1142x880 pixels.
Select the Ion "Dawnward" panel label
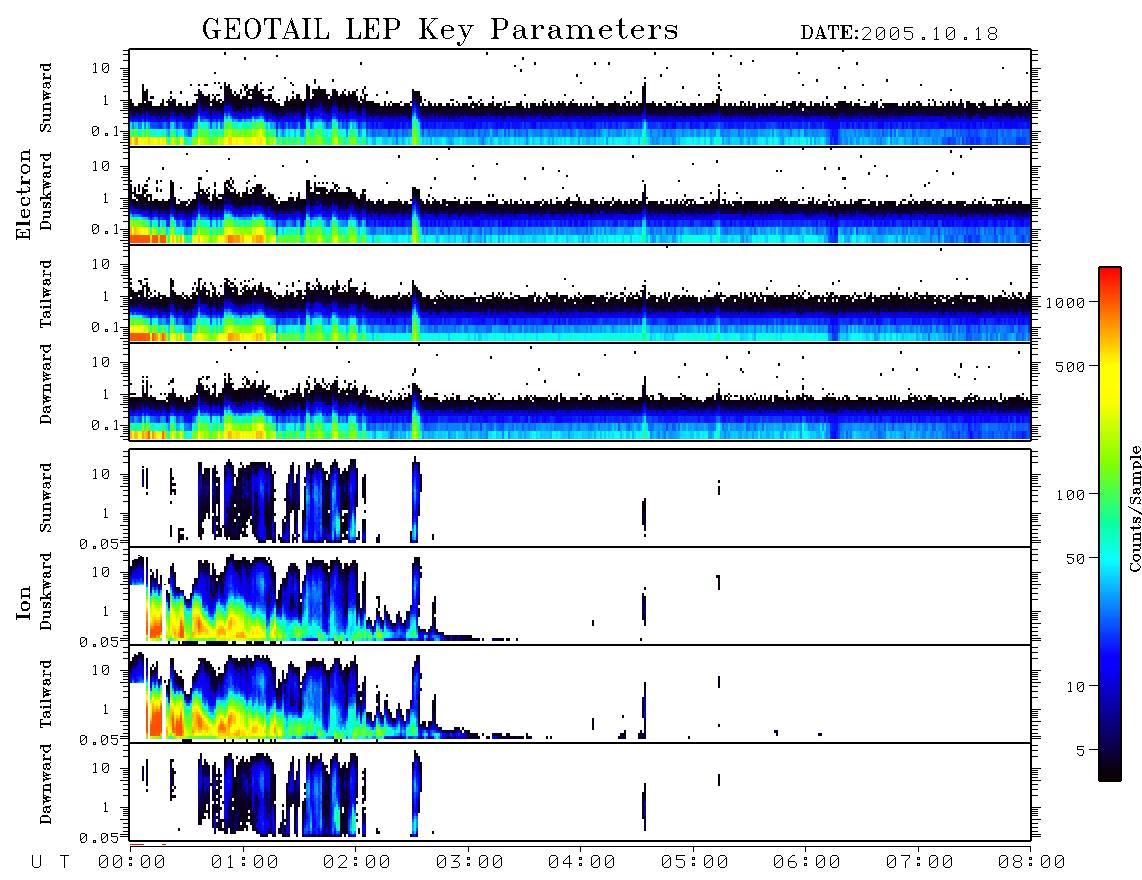pyautogui.click(x=46, y=784)
